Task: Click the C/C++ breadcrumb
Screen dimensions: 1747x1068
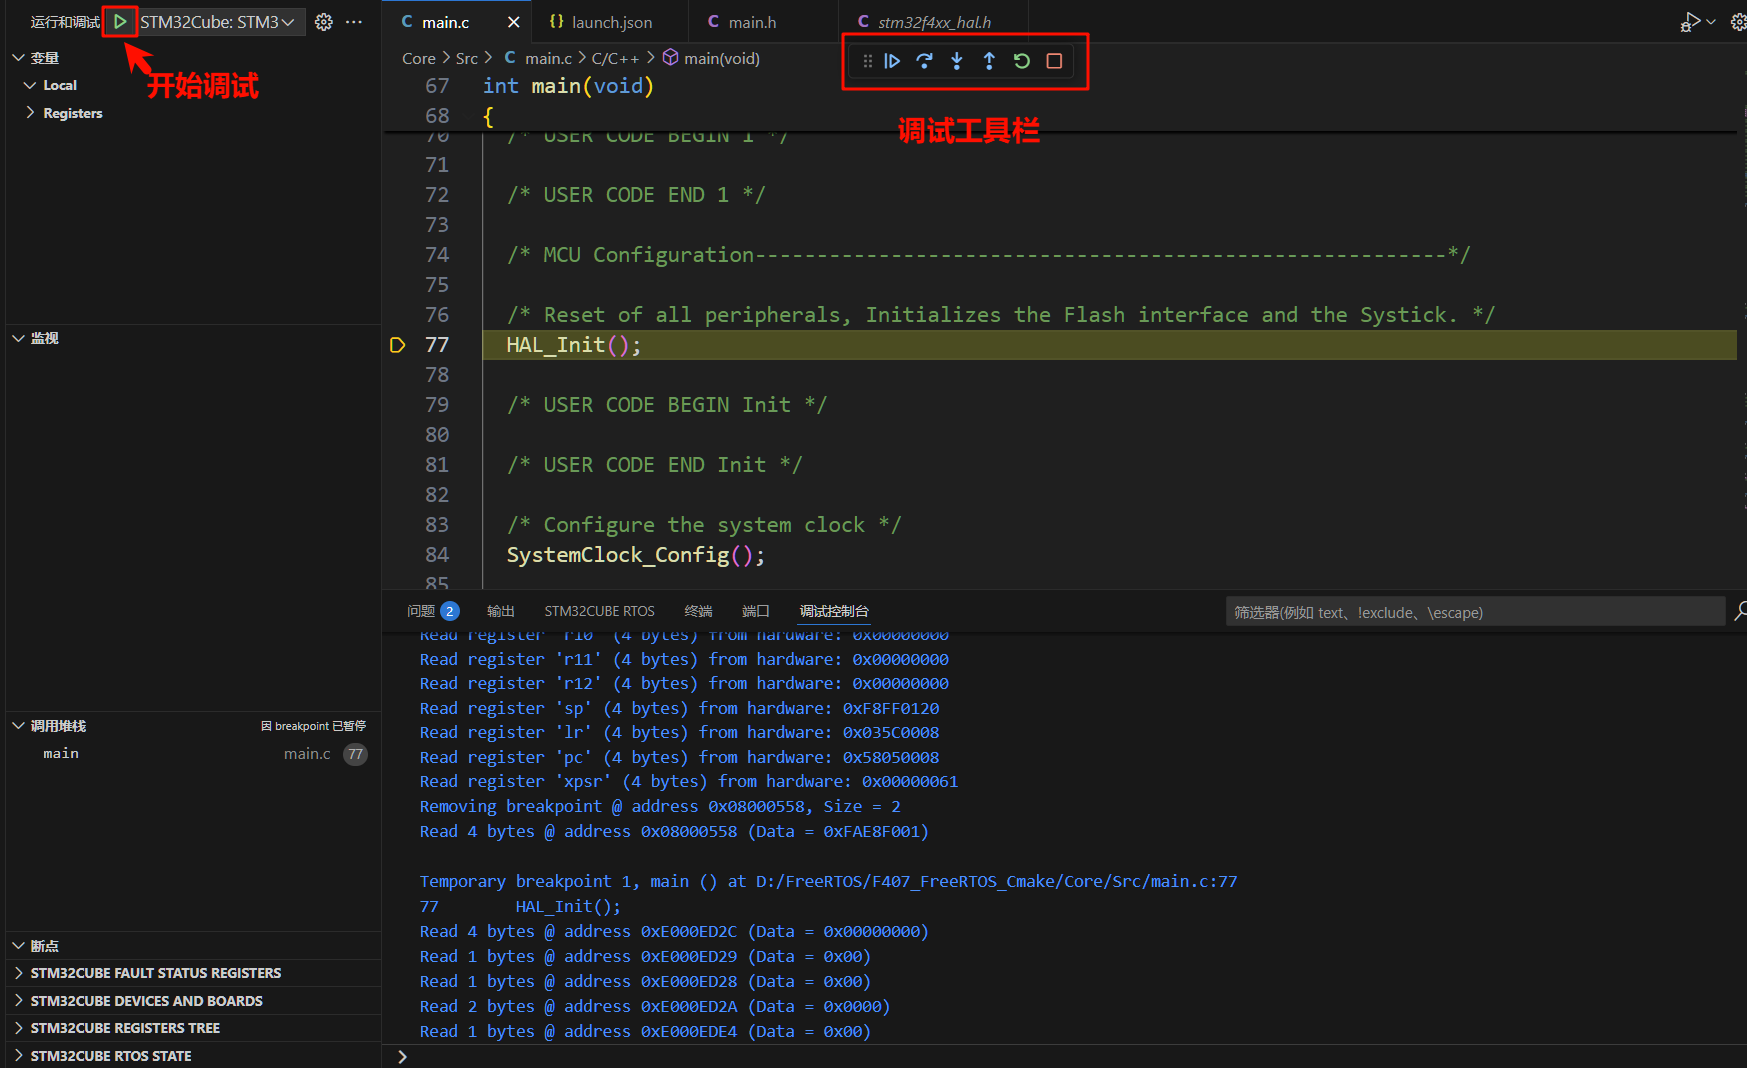Action: (615, 59)
